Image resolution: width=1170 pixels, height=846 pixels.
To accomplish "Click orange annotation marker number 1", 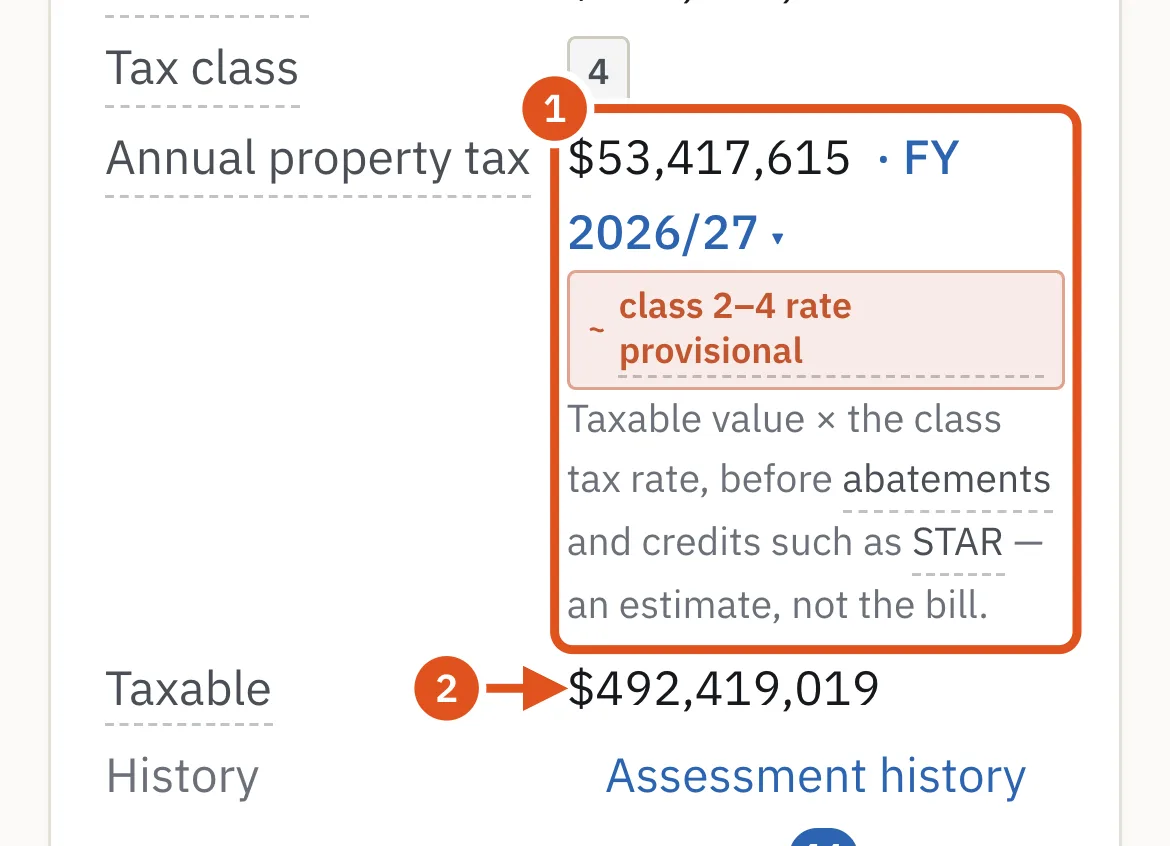I will (x=554, y=109).
